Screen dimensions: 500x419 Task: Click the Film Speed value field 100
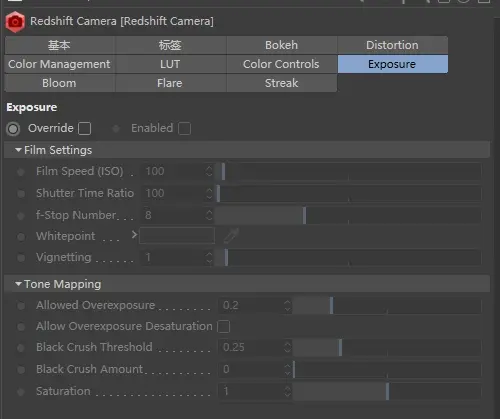[x=173, y=171]
